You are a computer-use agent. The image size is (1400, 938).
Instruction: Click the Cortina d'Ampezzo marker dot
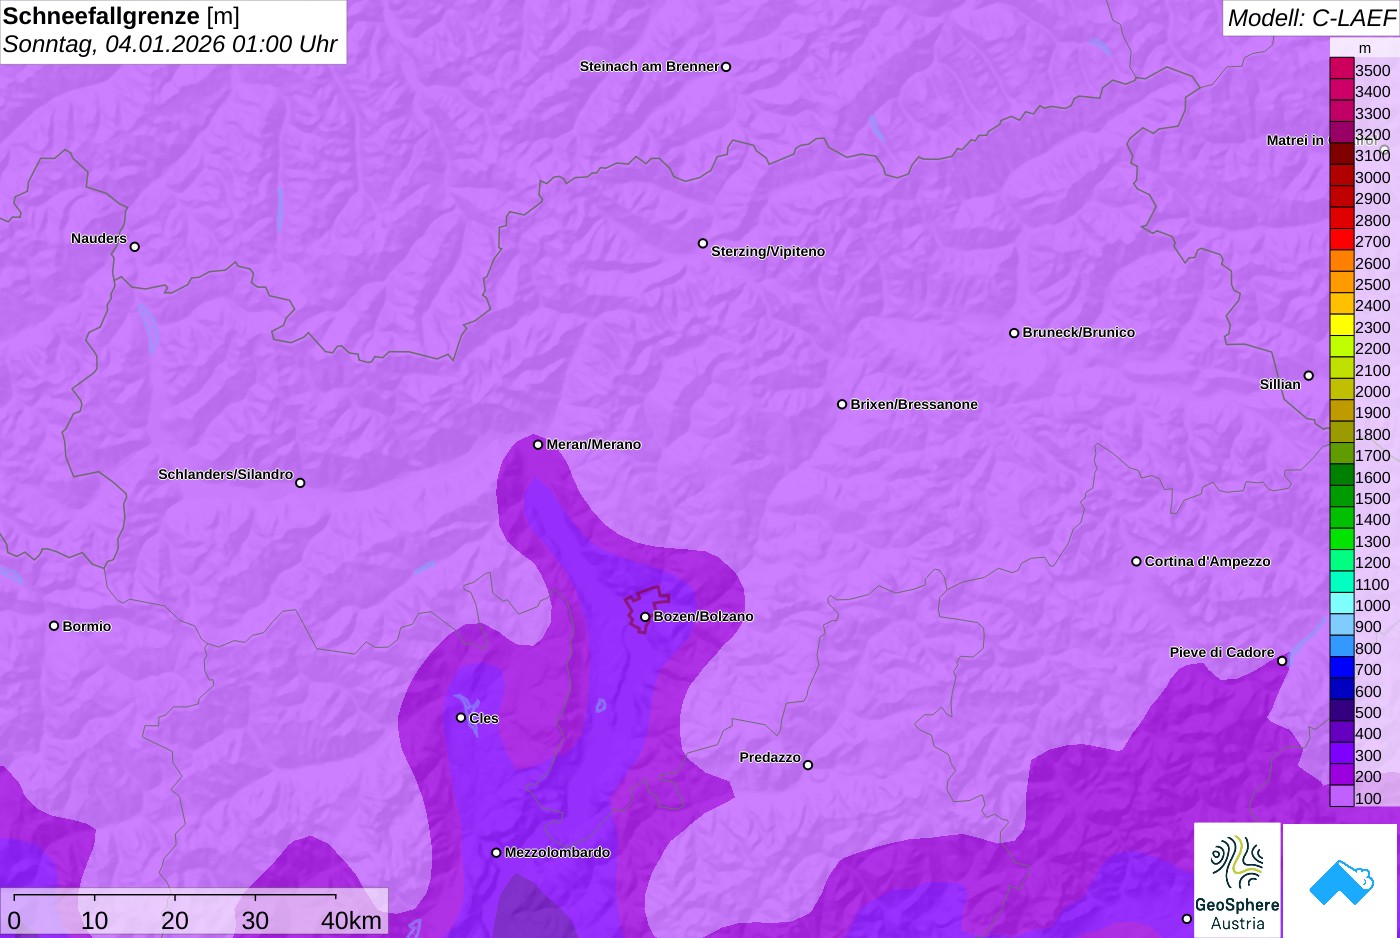point(1136,562)
